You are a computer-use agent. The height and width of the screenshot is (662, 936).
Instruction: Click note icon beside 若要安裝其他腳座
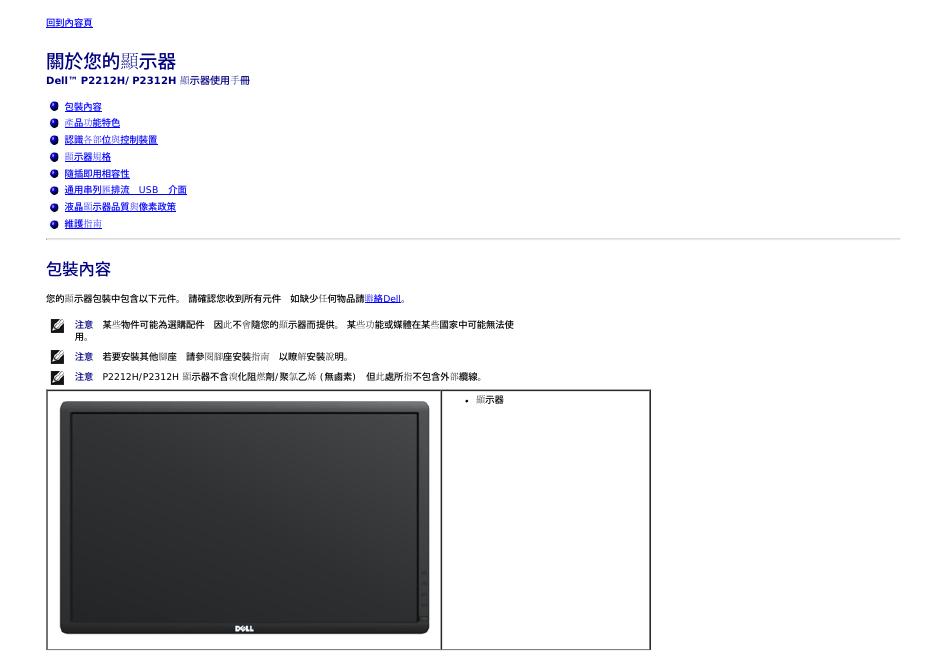[57, 357]
